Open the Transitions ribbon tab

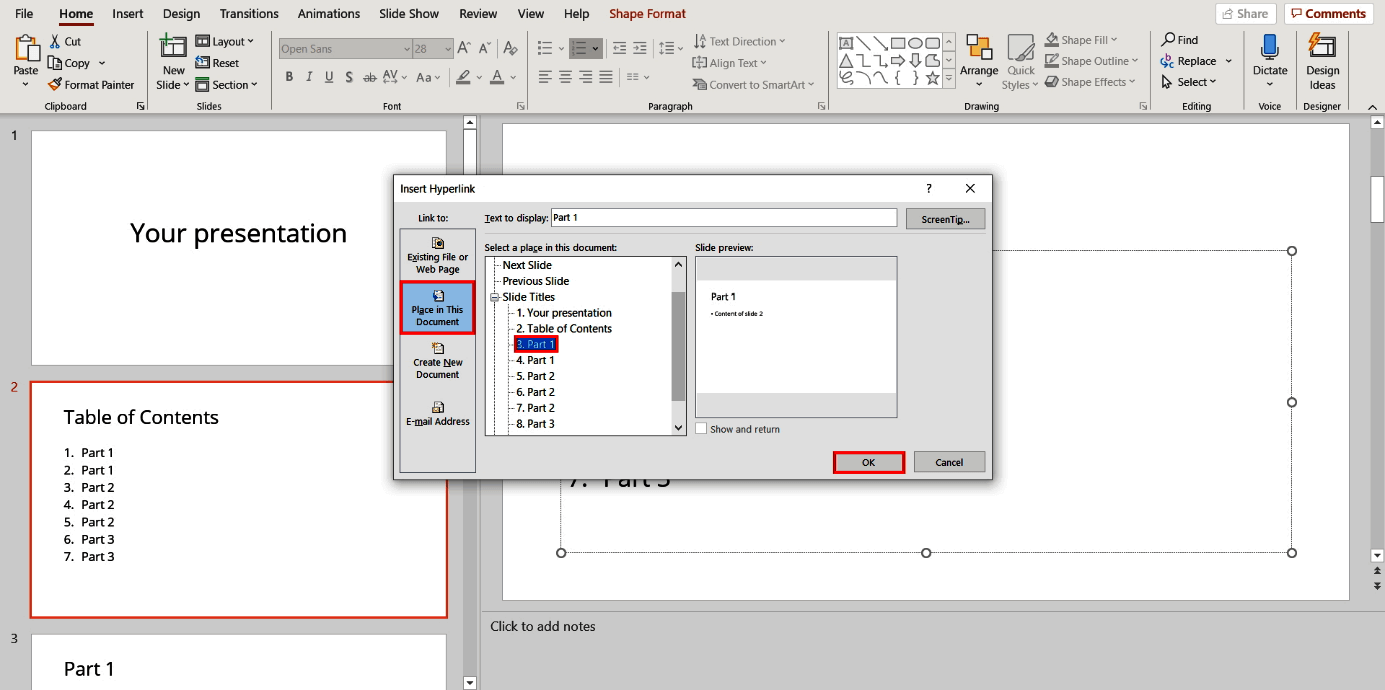(248, 14)
